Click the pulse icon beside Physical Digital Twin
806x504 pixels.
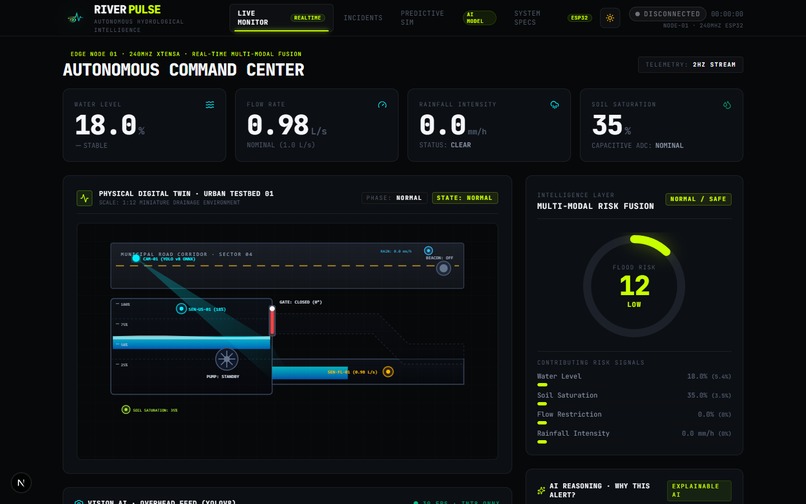coord(84,198)
